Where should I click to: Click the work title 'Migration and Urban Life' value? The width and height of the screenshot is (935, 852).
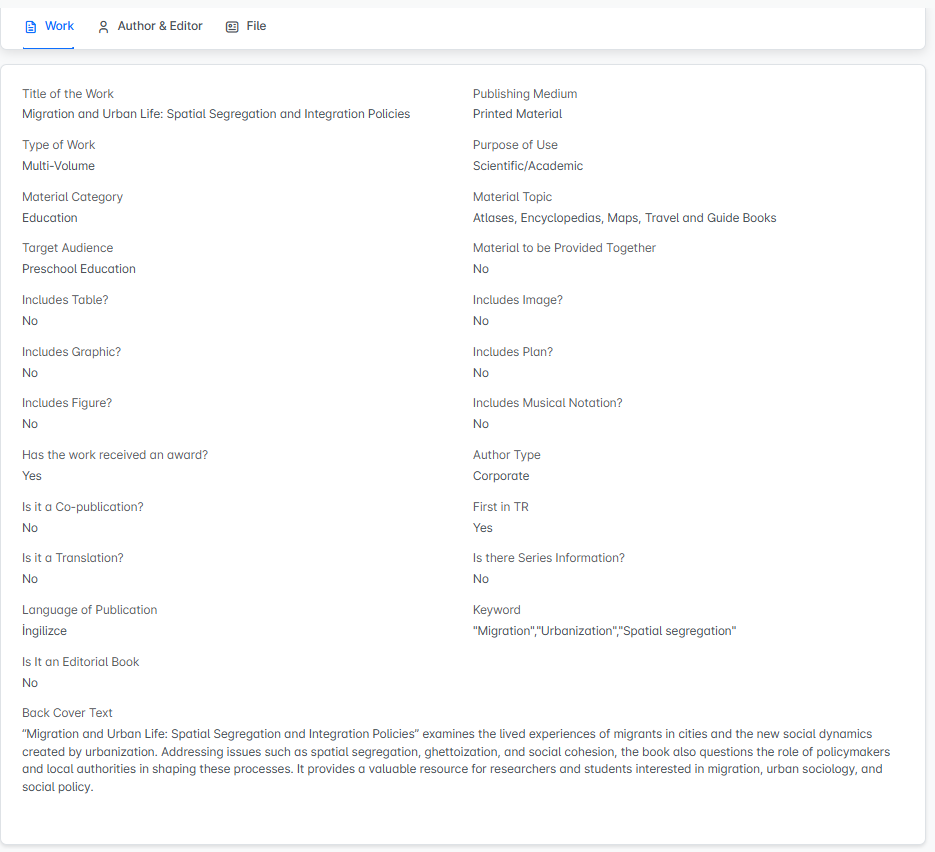click(216, 114)
